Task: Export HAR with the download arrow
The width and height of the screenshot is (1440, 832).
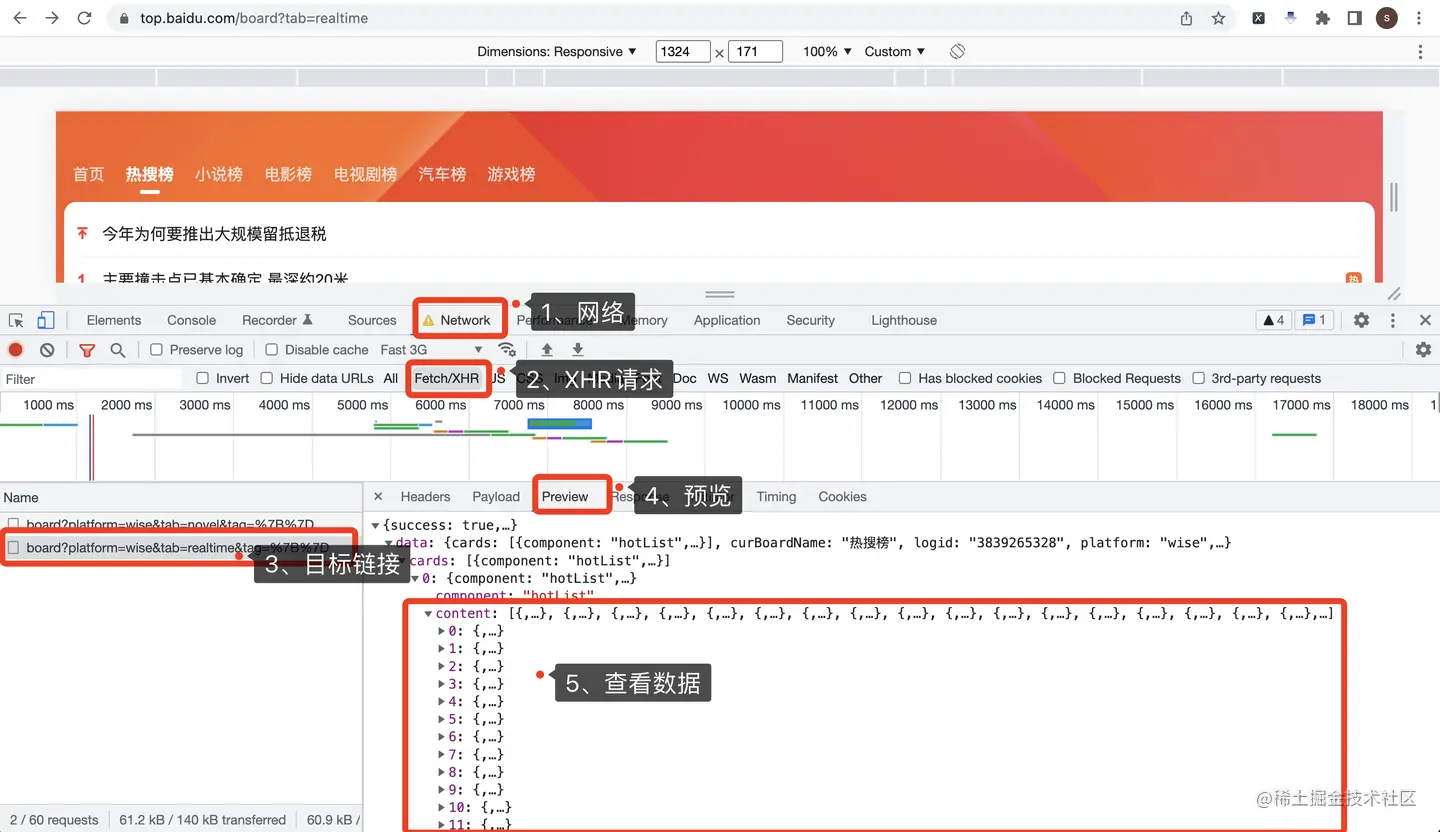Action: point(578,349)
